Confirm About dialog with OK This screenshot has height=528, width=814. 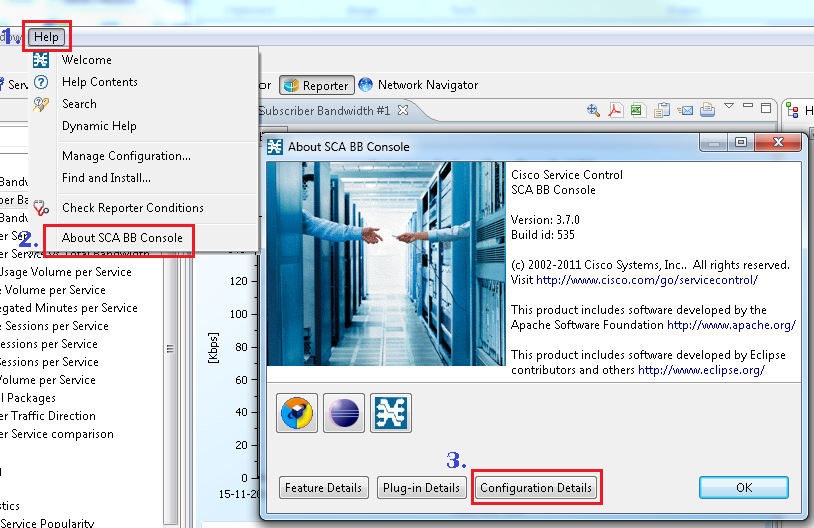coord(743,488)
